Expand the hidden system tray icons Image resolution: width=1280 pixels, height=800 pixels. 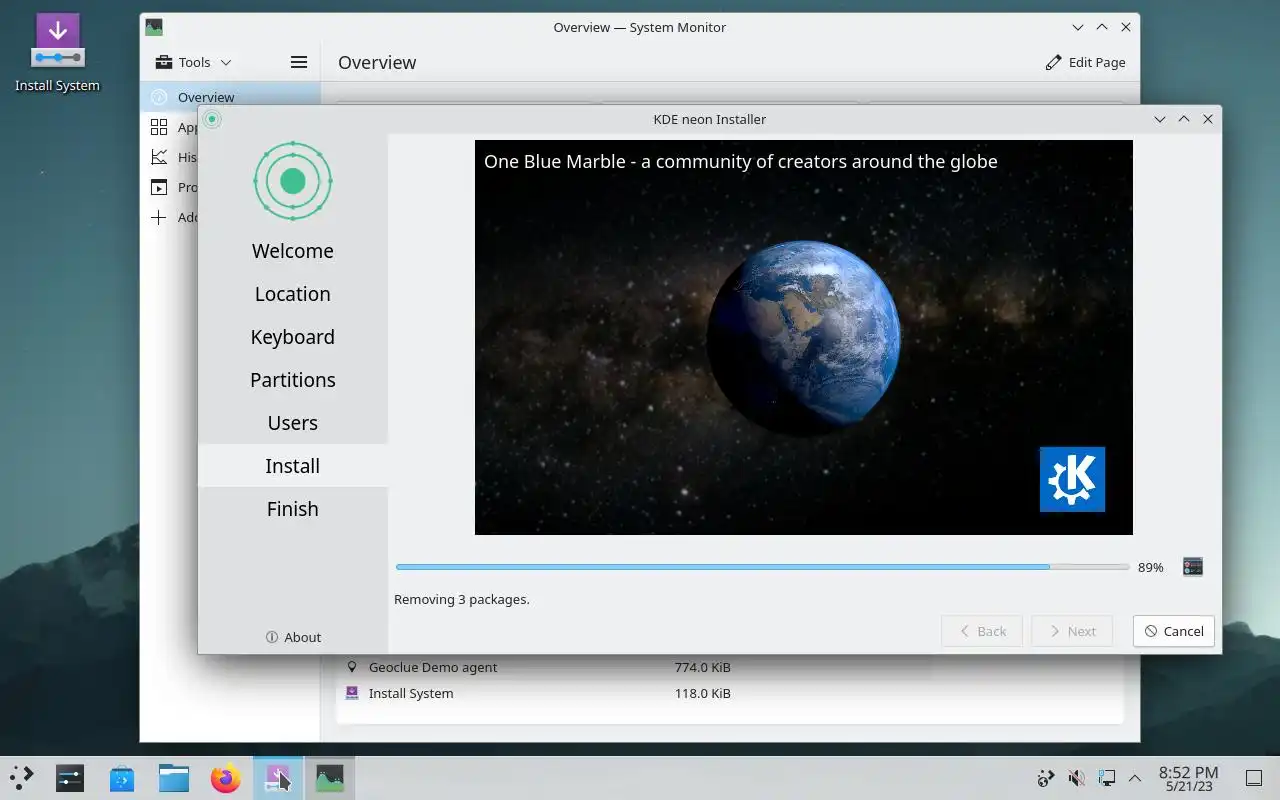(1135, 778)
